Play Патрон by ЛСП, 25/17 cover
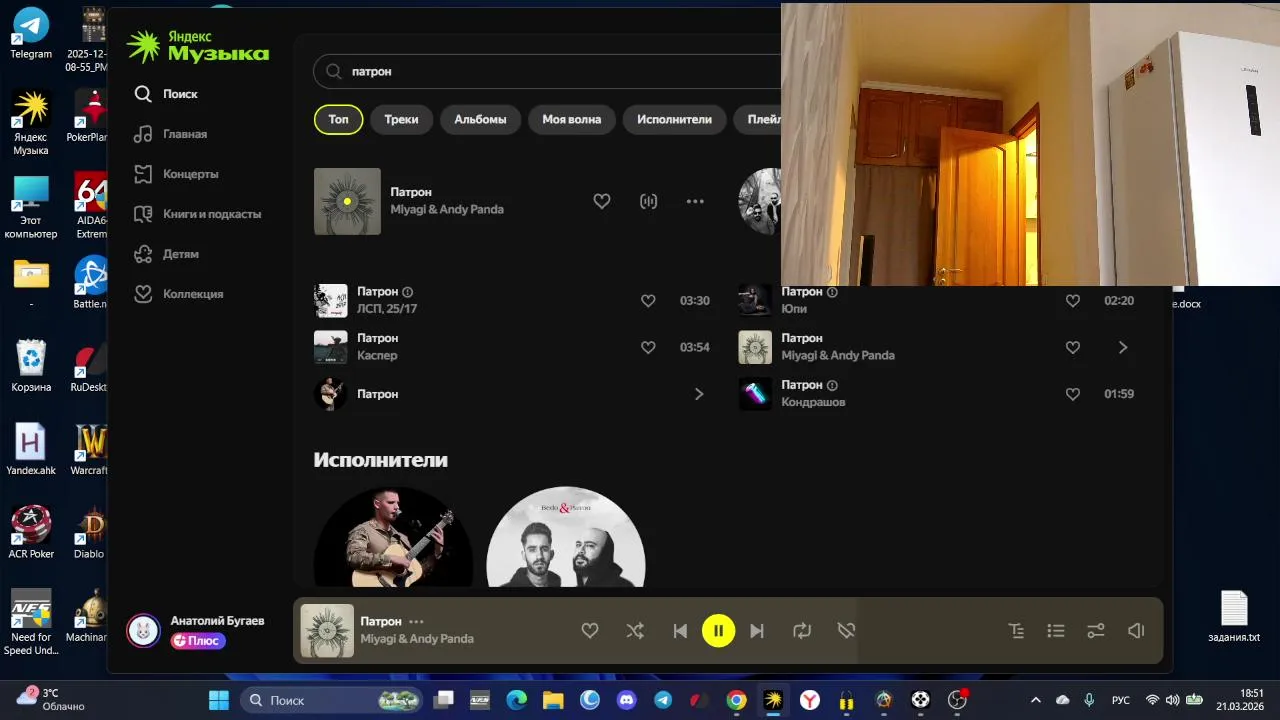This screenshot has height=720, width=1280. 331,301
